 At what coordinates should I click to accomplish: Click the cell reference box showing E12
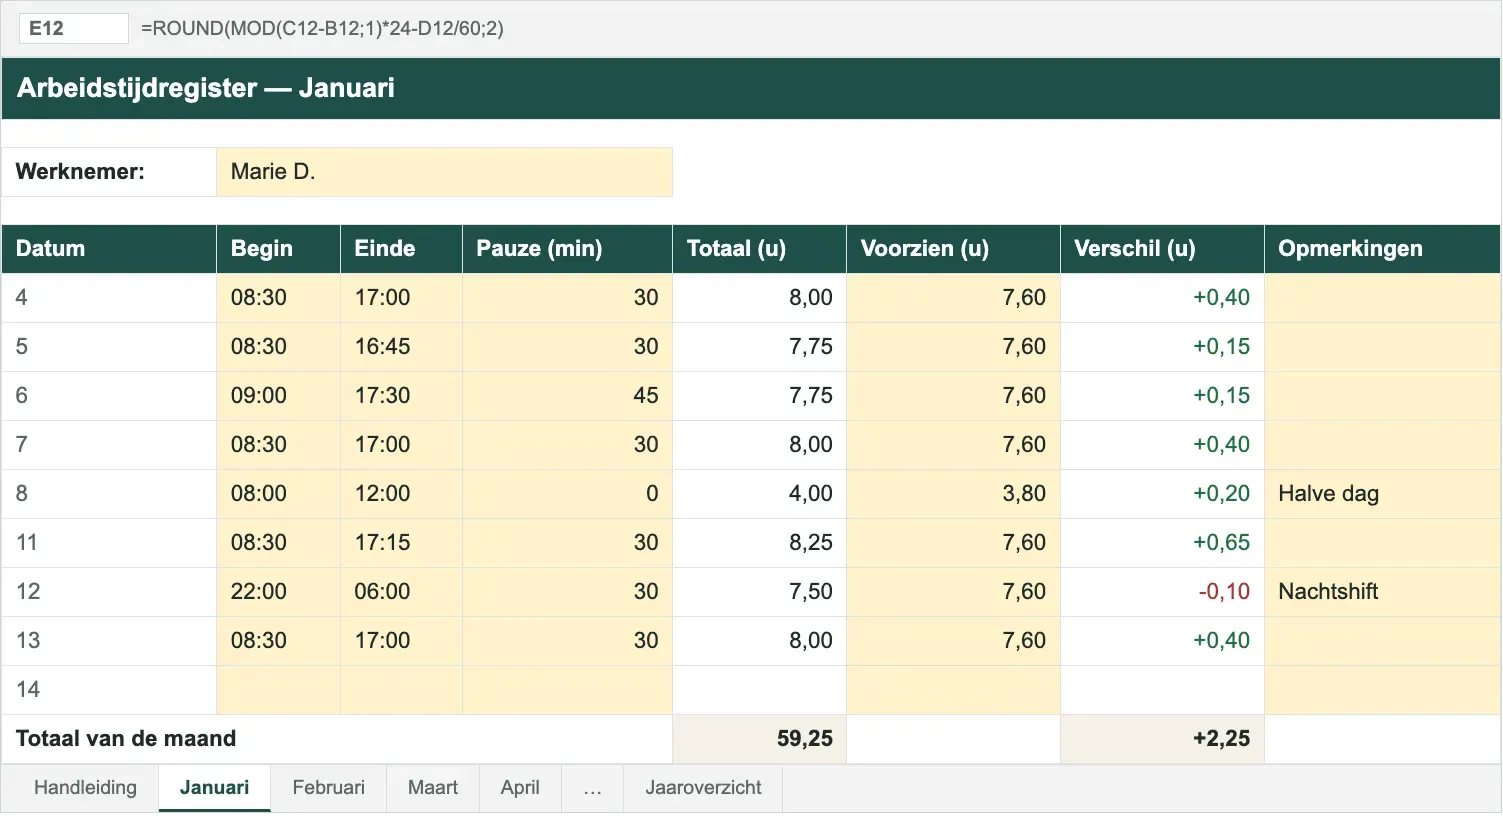point(73,28)
